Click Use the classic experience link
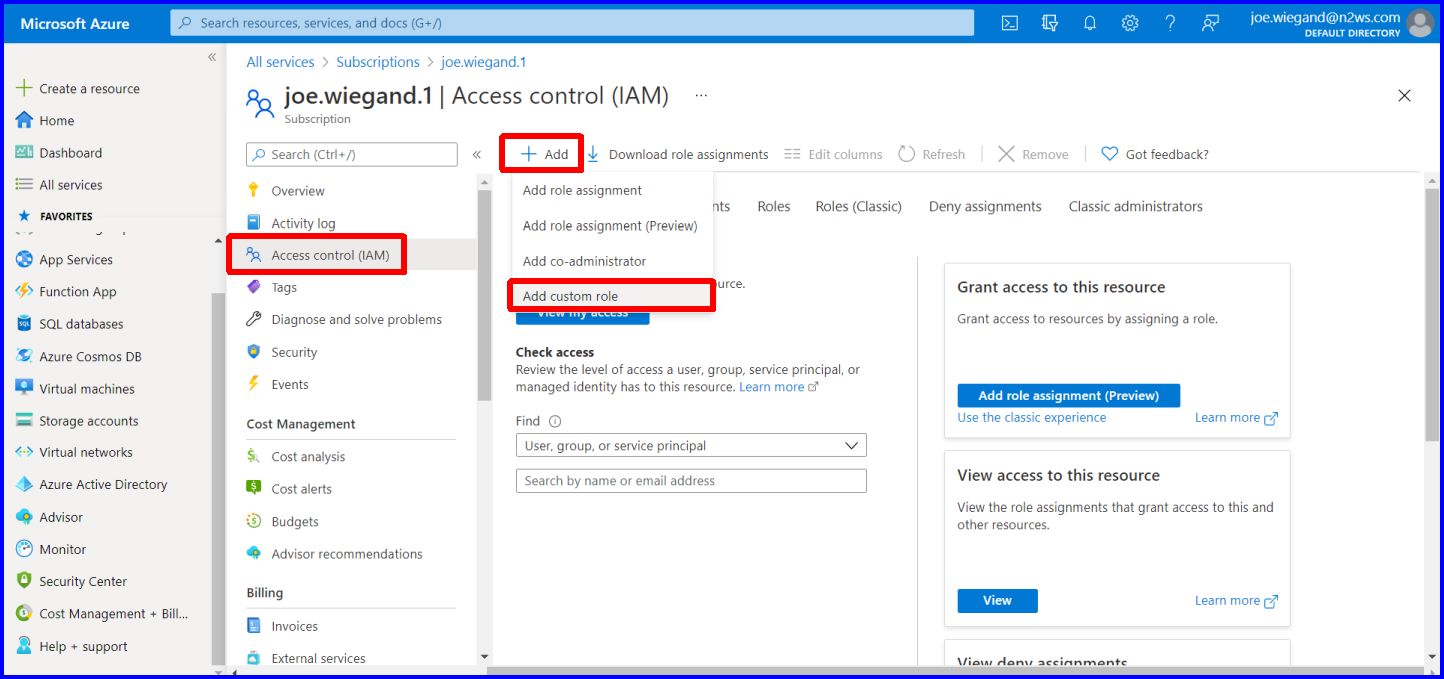 tap(1032, 418)
